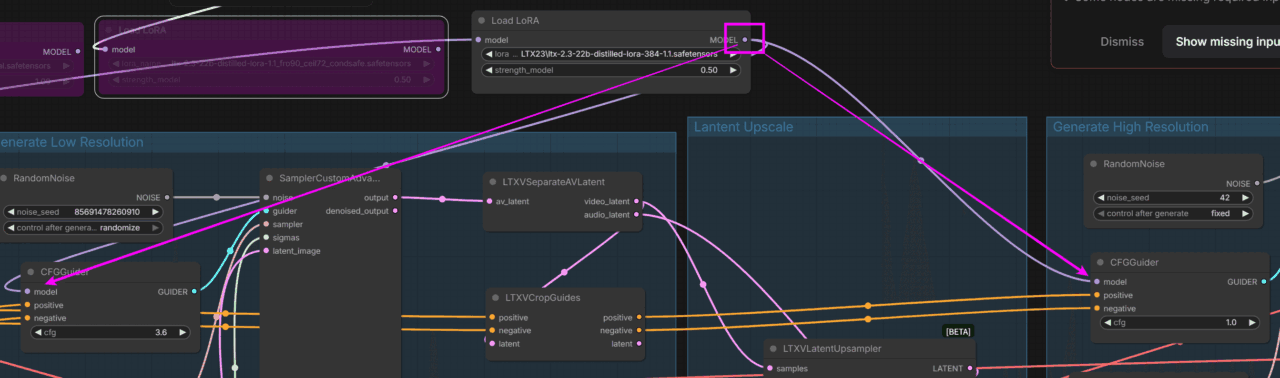This screenshot has width=1280, height=378.
Task: Click the MODEL output slot on active Load LoRA
Action: (x=745, y=40)
